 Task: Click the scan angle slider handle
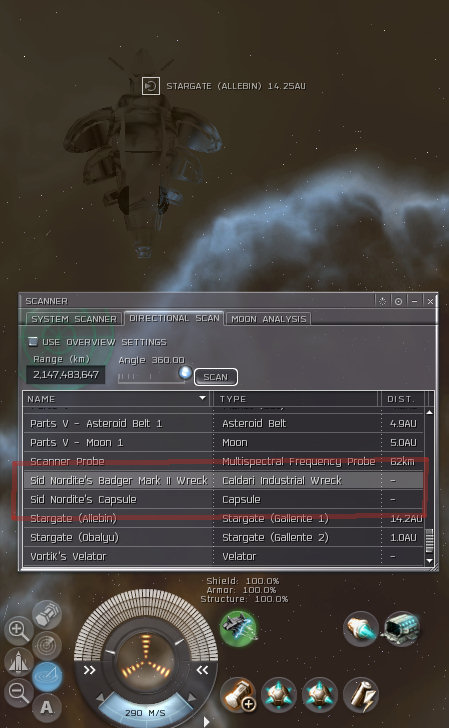[185, 372]
